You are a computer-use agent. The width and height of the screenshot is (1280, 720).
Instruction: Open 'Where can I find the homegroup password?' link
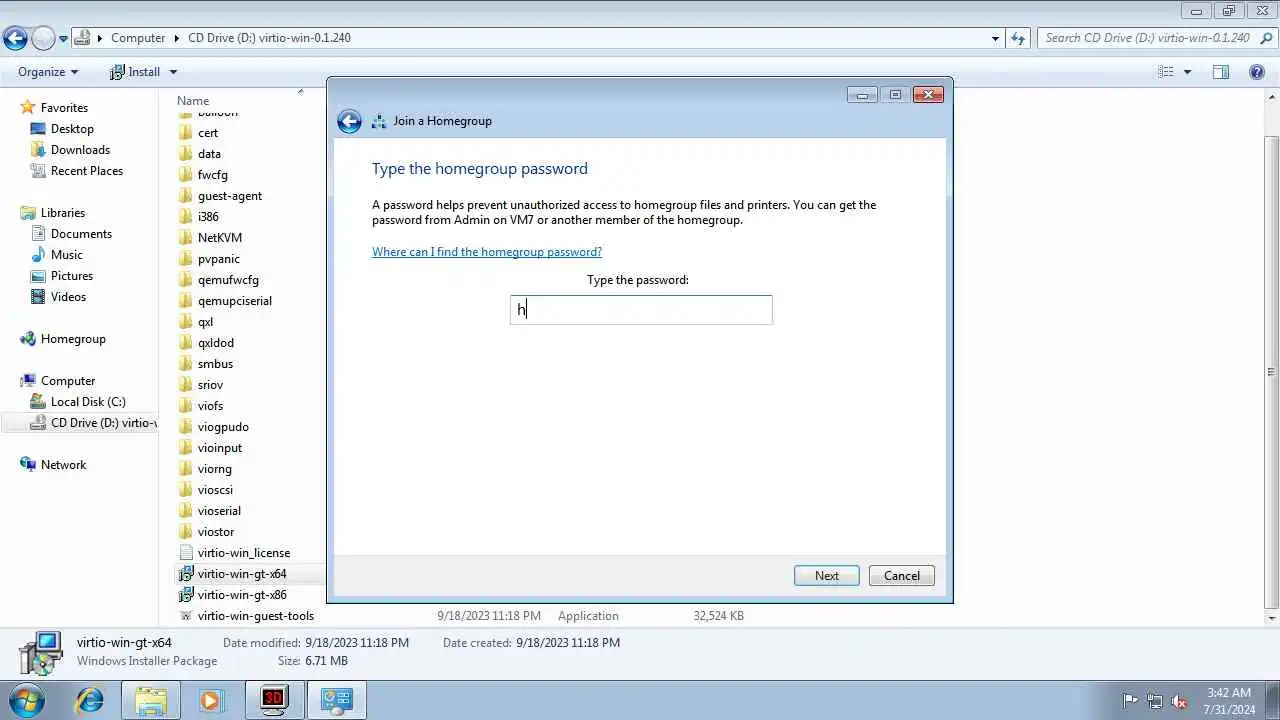pos(487,252)
